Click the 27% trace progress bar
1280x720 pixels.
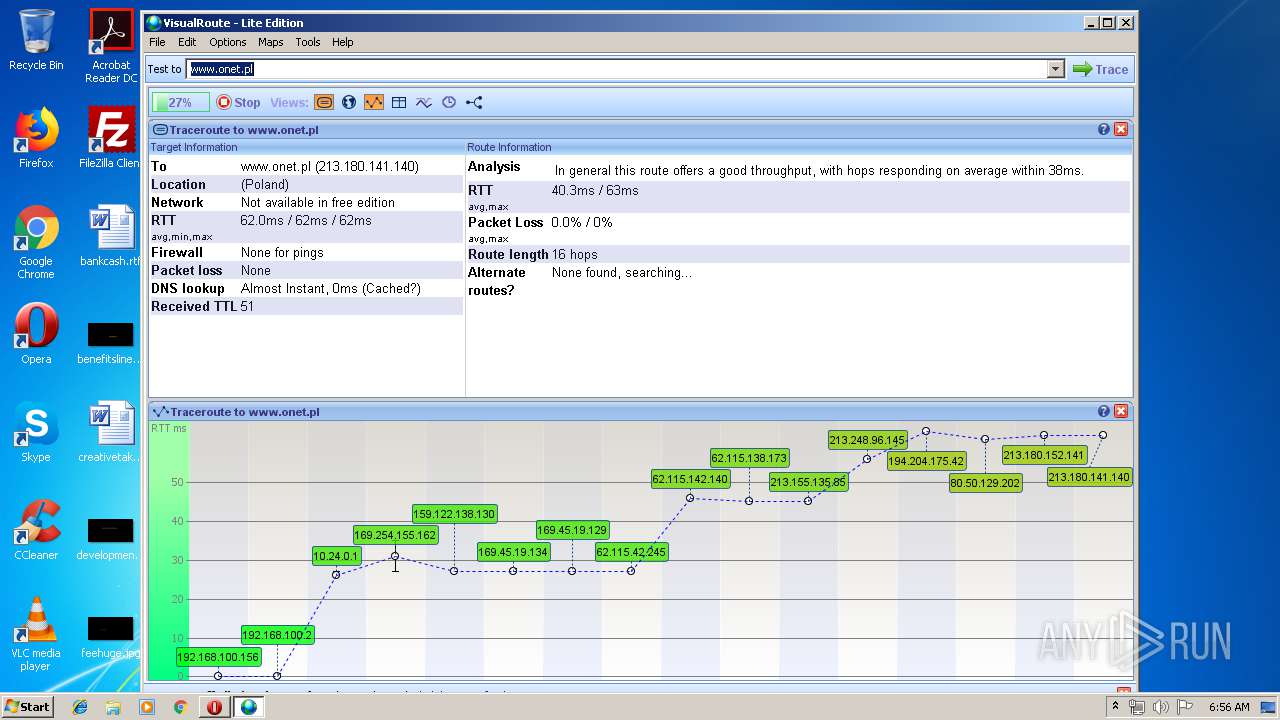pos(180,102)
